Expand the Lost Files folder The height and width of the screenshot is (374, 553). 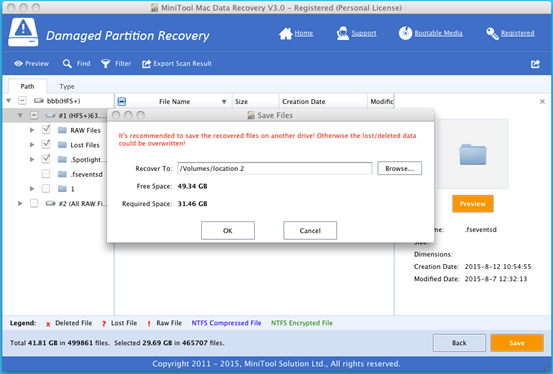coord(32,145)
